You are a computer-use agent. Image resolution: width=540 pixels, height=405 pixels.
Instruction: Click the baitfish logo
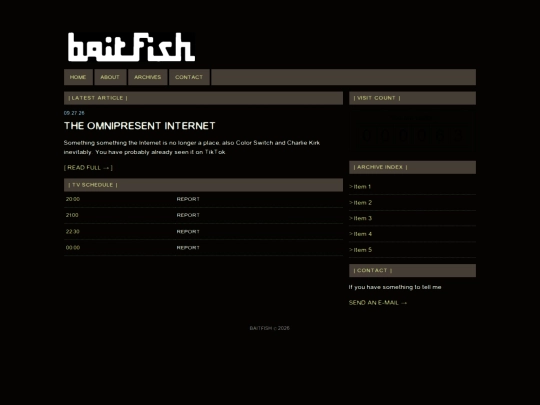point(131,47)
